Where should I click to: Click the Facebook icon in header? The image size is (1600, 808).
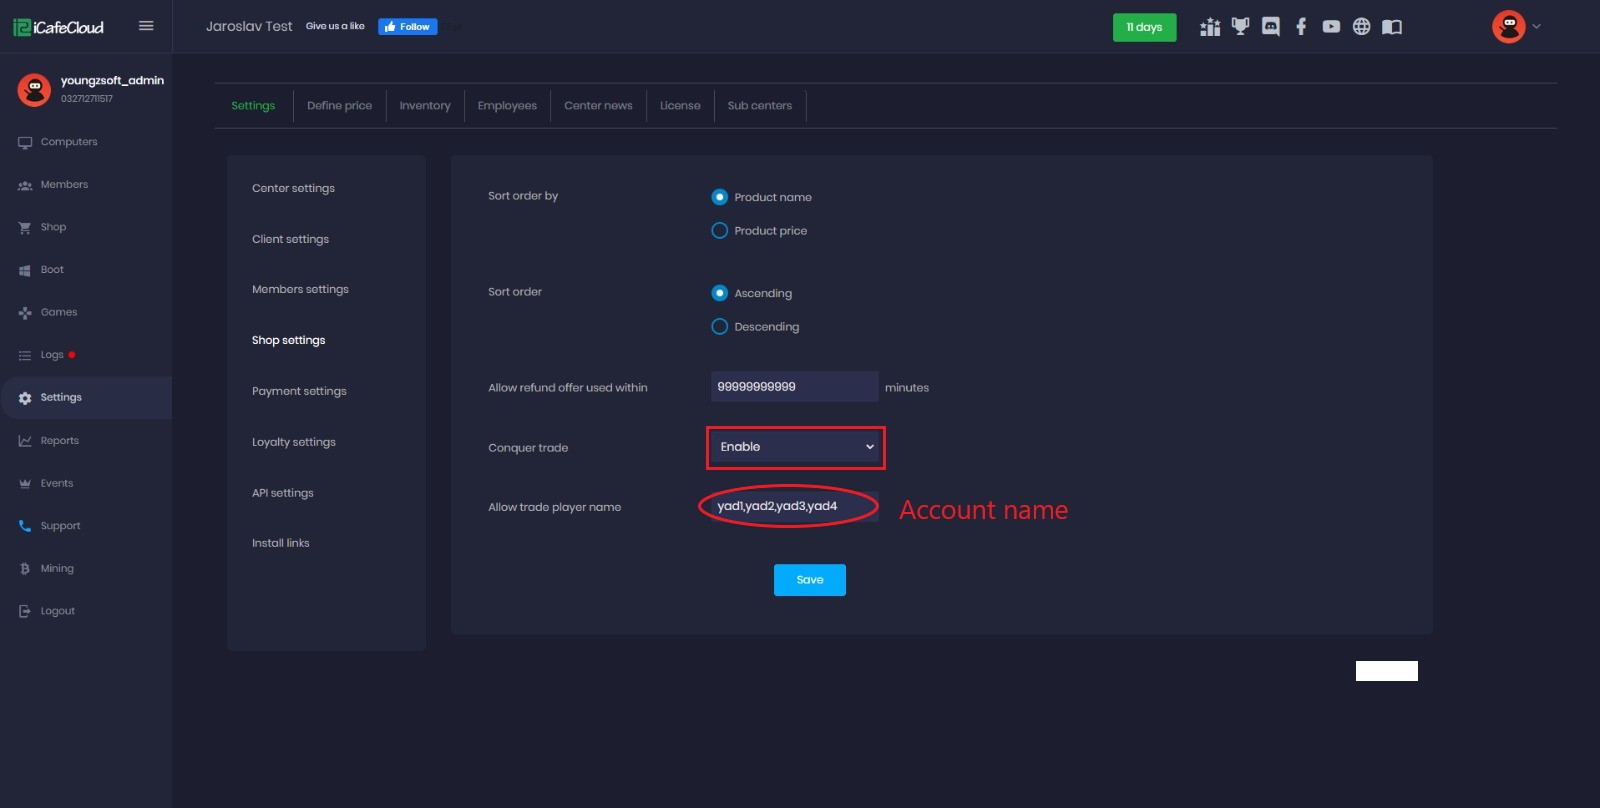coord(1301,27)
